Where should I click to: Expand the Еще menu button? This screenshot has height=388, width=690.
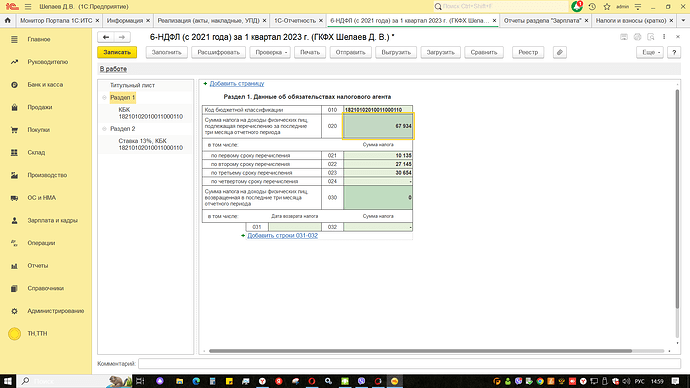coord(650,52)
